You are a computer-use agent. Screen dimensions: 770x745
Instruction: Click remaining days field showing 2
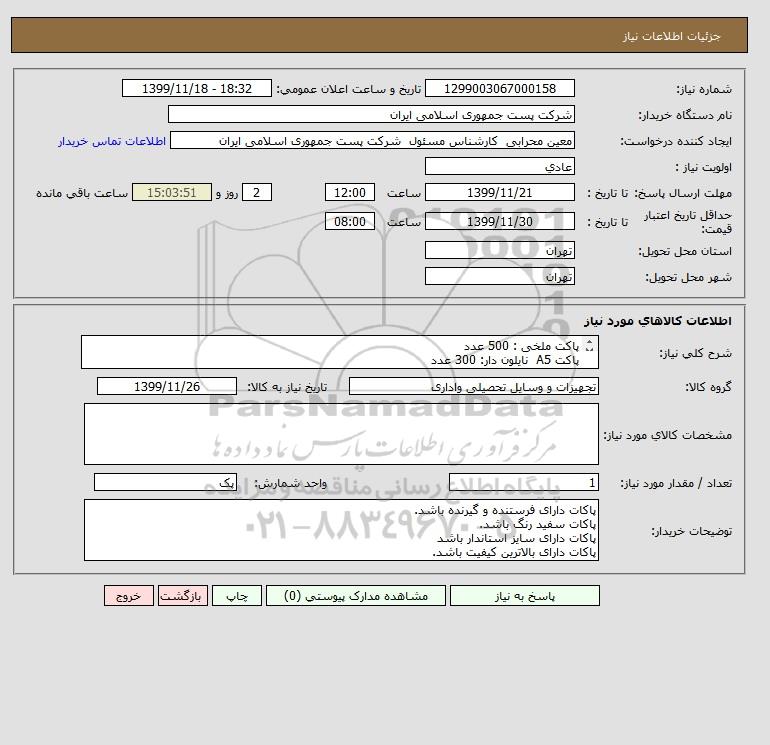click(x=257, y=193)
